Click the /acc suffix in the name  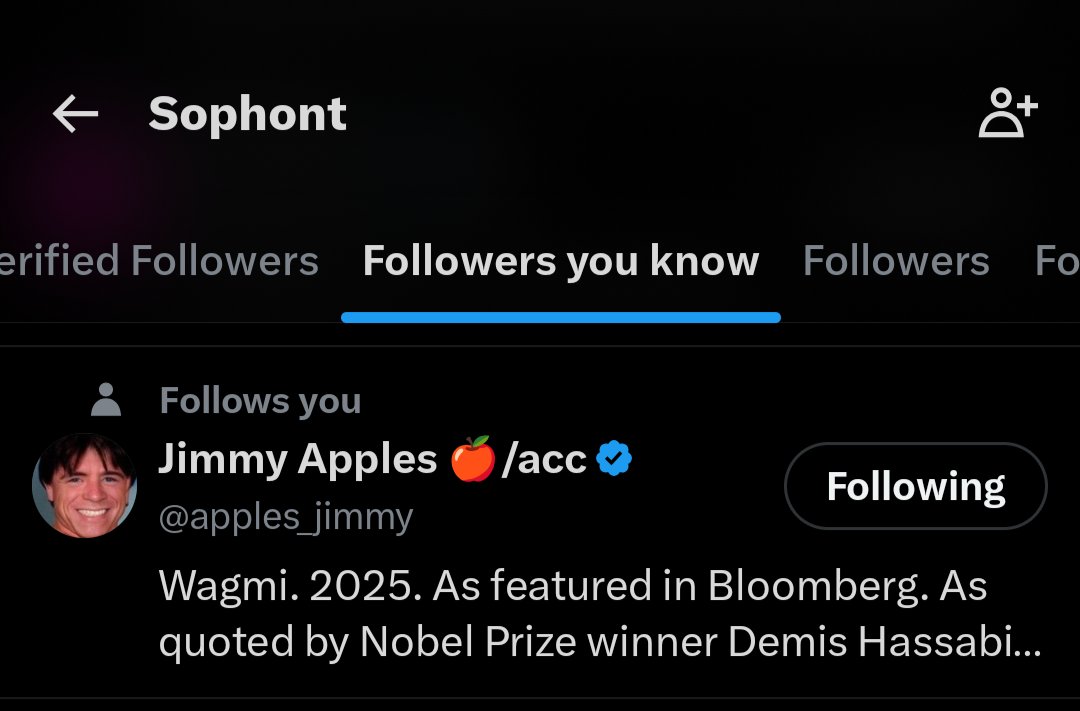tap(544, 460)
